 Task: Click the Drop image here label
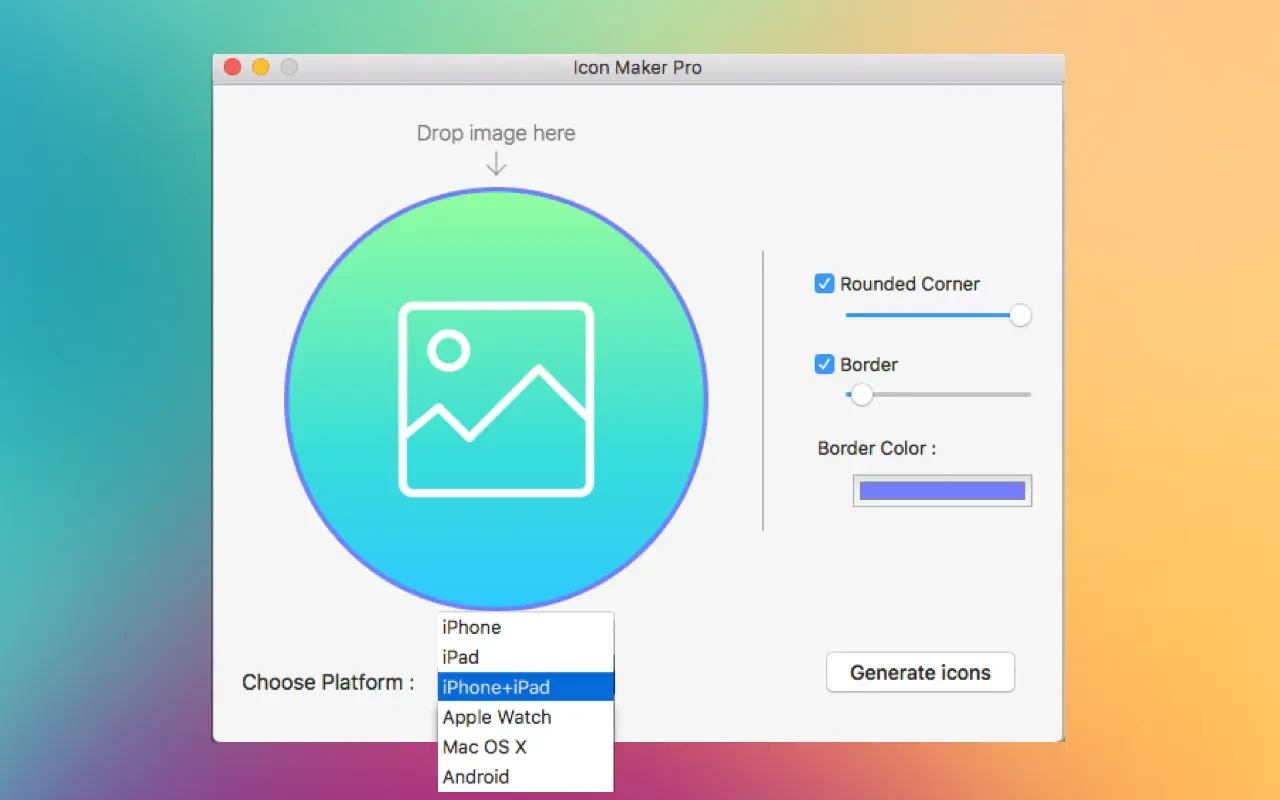click(496, 133)
